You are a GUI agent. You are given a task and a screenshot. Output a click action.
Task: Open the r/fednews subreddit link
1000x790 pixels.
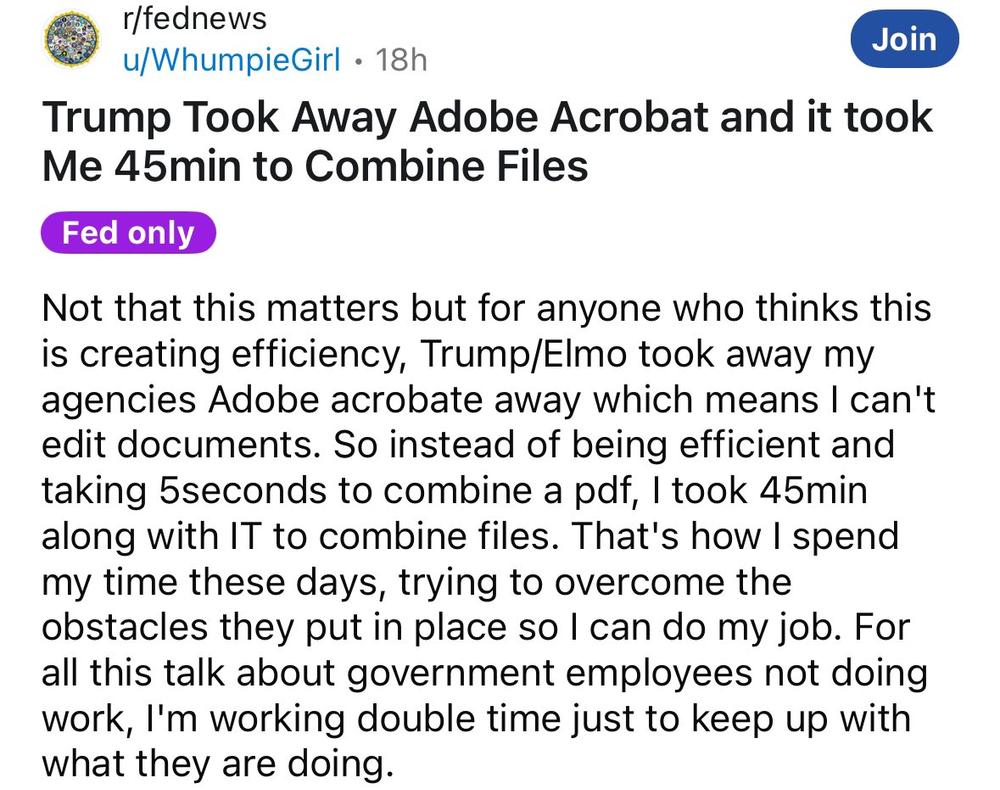pos(195,18)
